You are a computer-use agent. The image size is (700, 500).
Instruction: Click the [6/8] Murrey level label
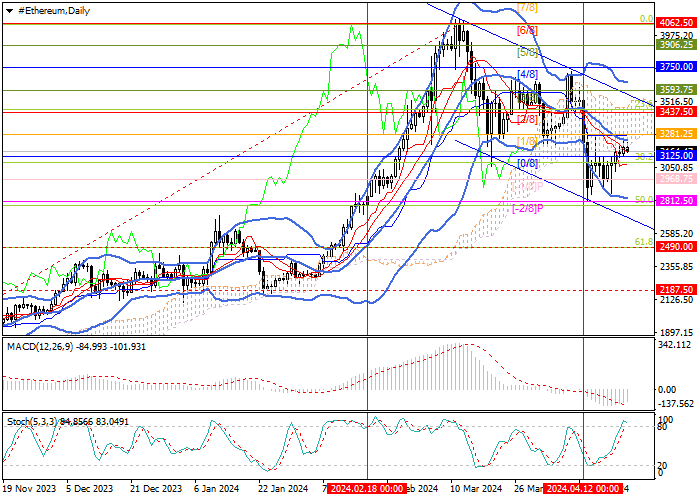tap(527, 30)
